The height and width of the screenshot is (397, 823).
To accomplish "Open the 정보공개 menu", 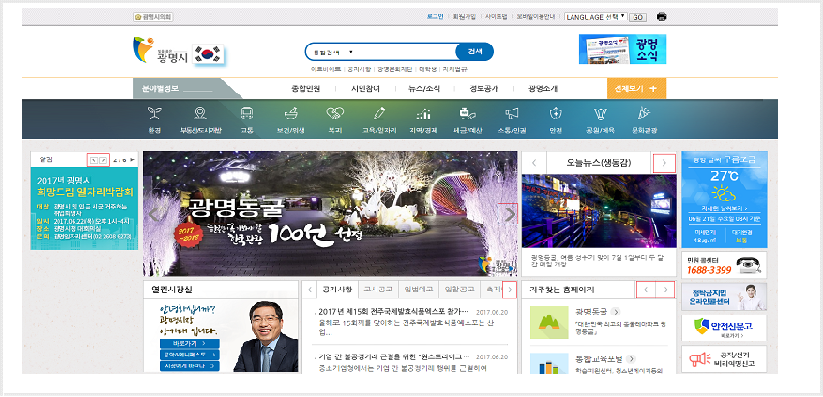I will click(484, 89).
